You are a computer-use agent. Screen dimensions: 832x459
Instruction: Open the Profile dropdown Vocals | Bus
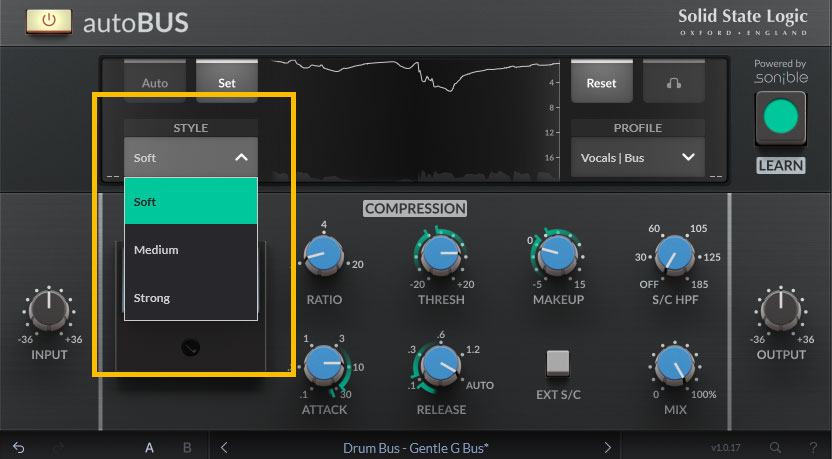point(637,157)
